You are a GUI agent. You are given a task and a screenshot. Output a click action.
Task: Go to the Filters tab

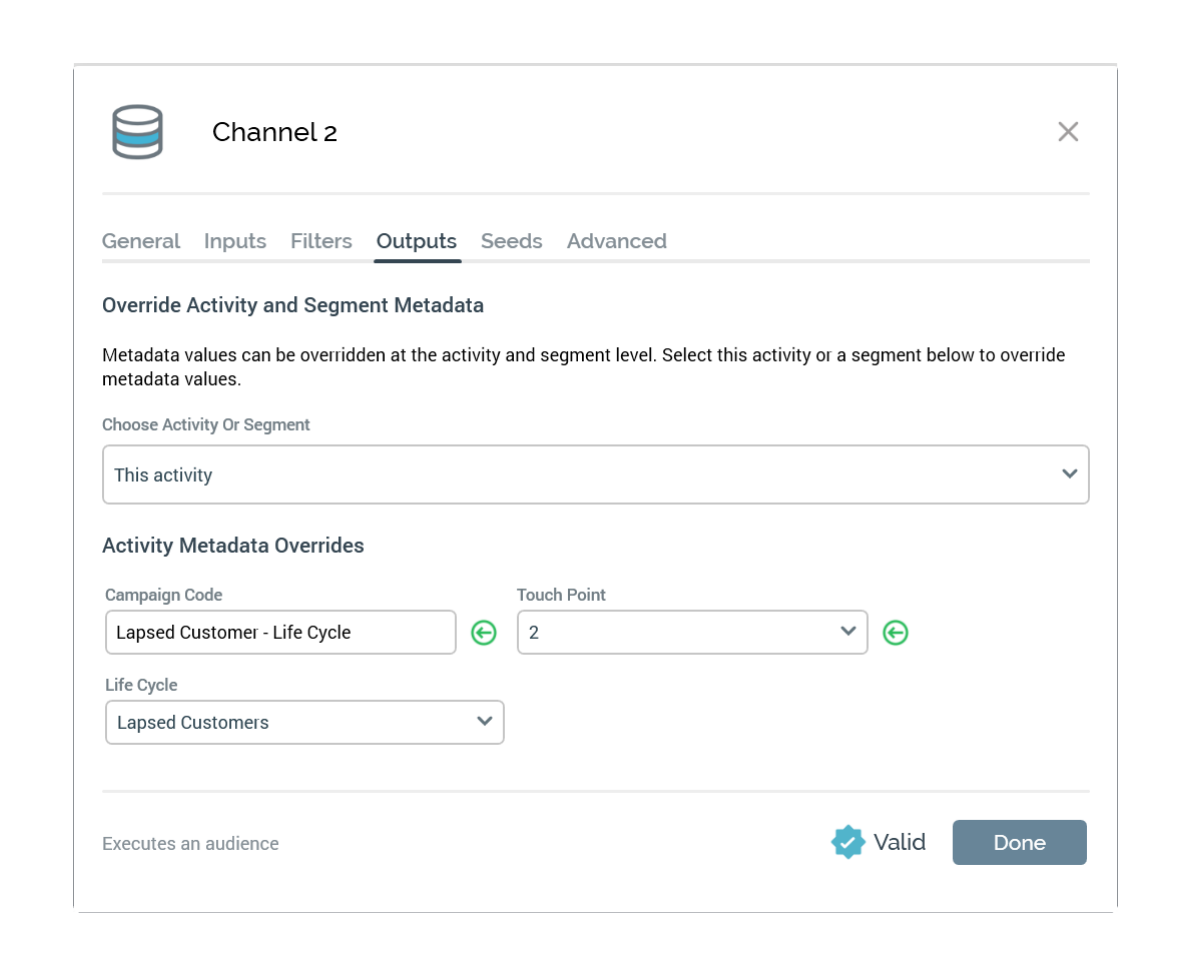pyautogui.click(x=321, y=241)
